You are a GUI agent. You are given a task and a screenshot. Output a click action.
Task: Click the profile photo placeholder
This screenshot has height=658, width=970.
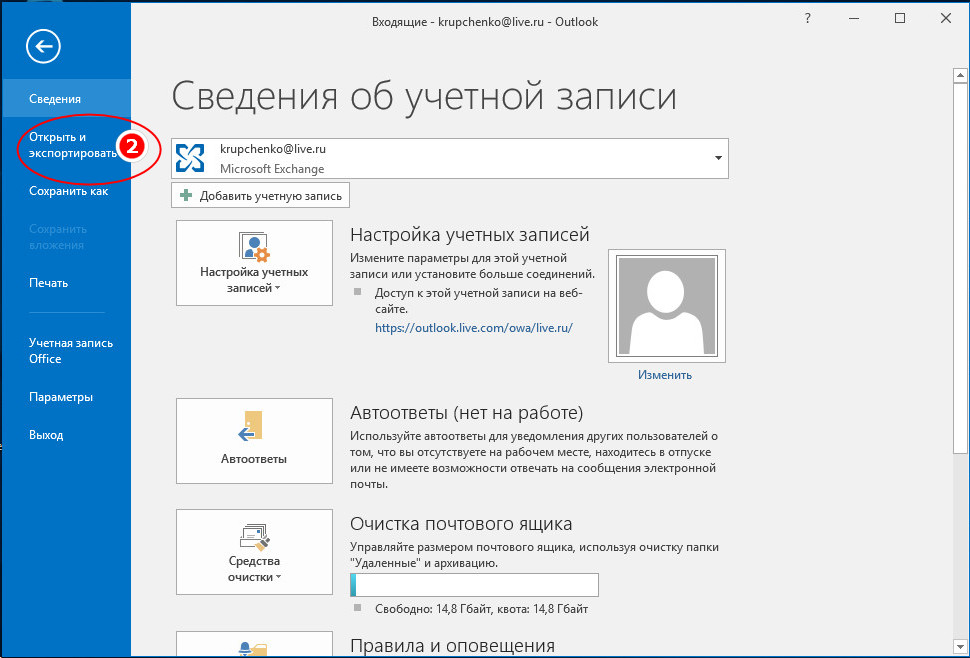665,305
